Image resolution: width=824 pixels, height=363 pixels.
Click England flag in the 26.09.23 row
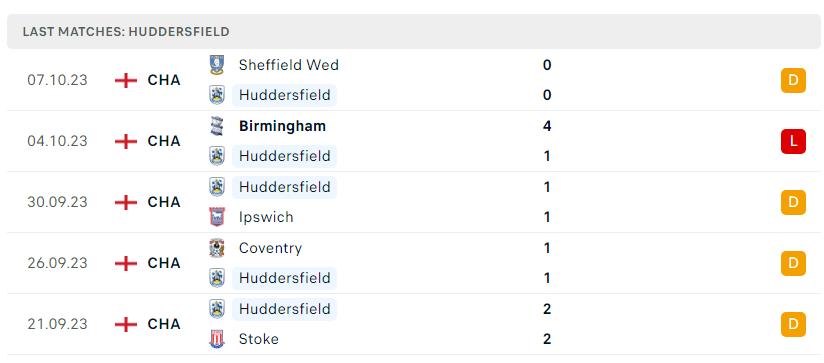[x=126, y=263]
